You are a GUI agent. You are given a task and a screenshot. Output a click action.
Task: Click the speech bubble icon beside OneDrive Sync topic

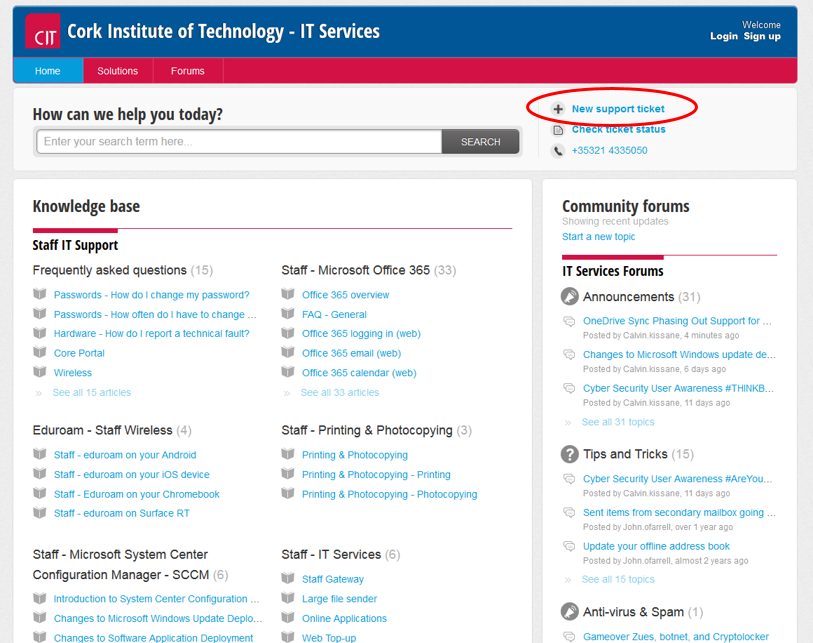pos(569,322)
